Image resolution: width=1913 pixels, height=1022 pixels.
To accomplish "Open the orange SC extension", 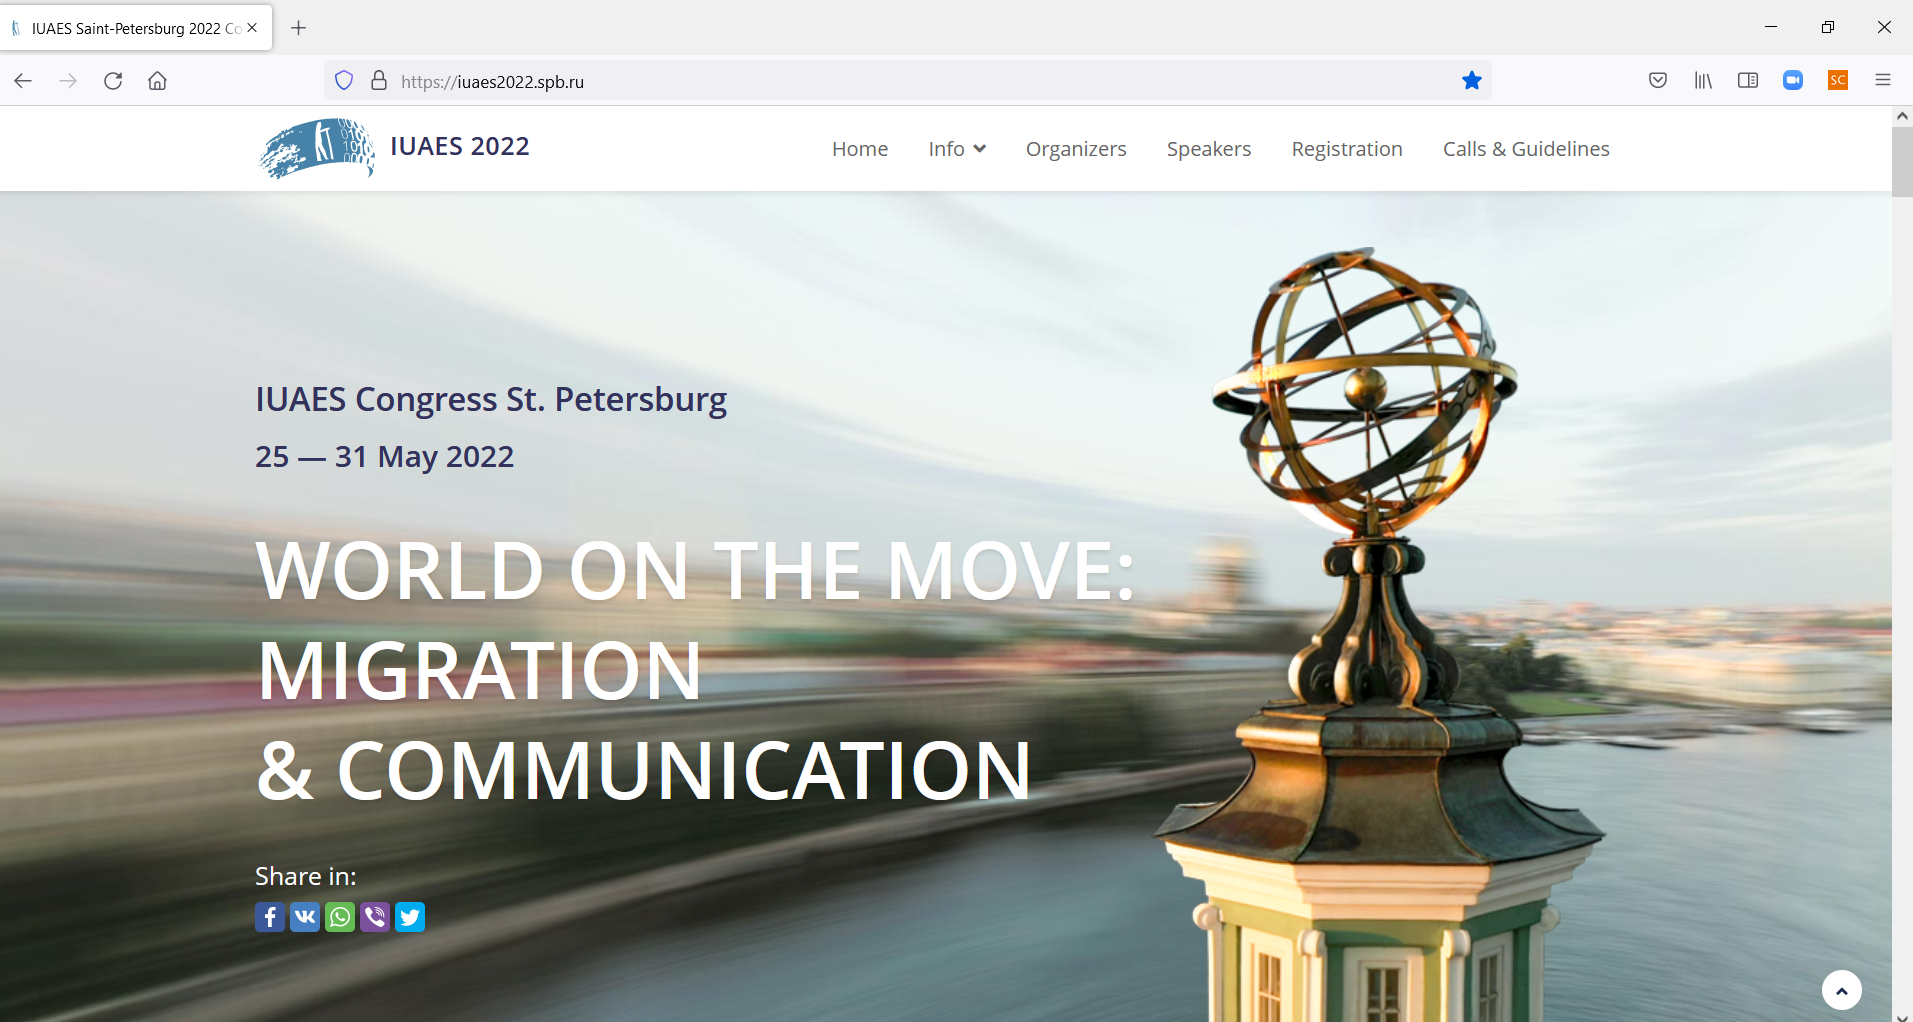I will click(x=1838, y=81).
